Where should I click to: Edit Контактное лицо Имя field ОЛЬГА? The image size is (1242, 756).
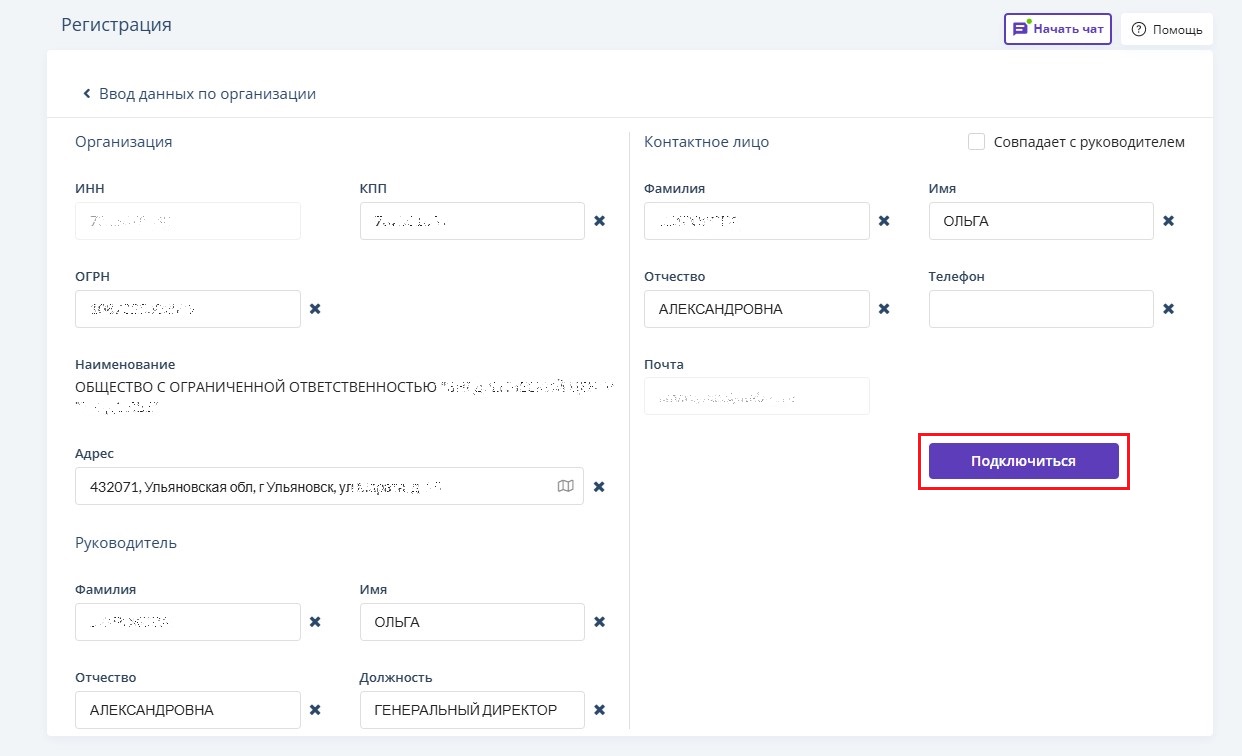pyautogui.click(x=1041, y=221)
